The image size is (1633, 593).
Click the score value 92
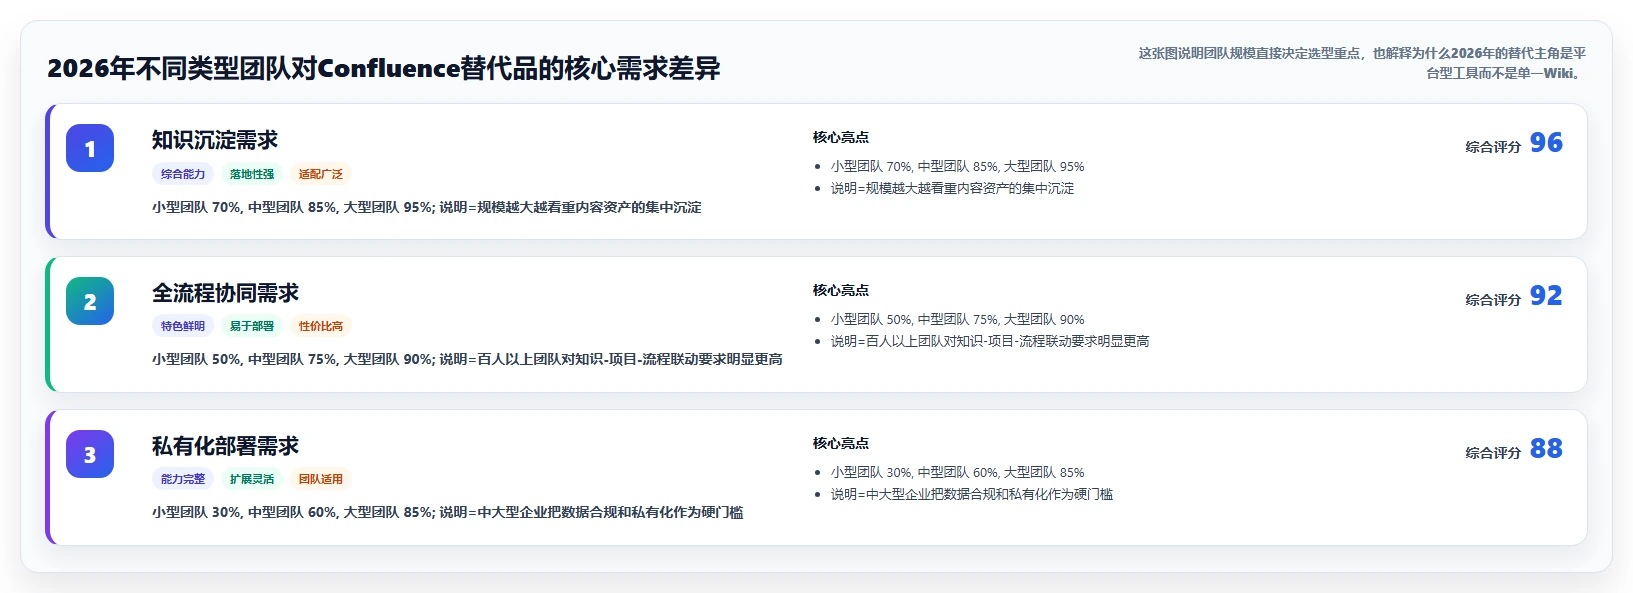click(1546, 296)
